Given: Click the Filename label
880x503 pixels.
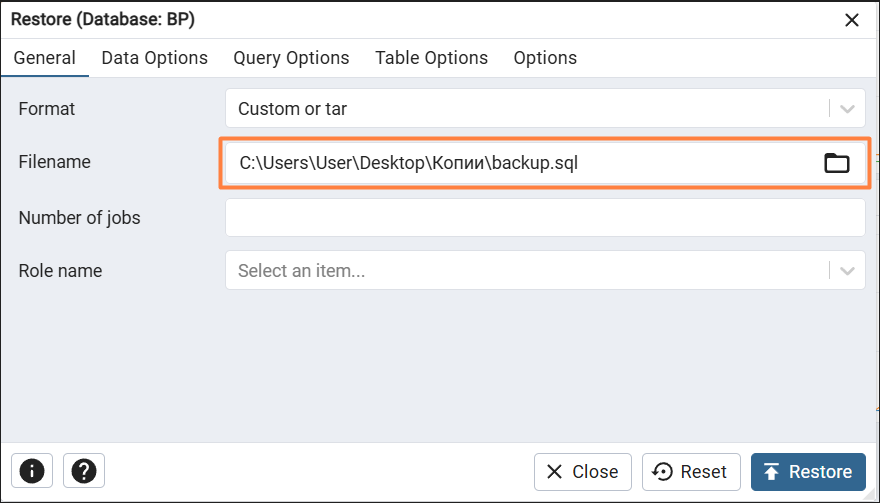Looking at the screenshot, I should pos(54,162).
